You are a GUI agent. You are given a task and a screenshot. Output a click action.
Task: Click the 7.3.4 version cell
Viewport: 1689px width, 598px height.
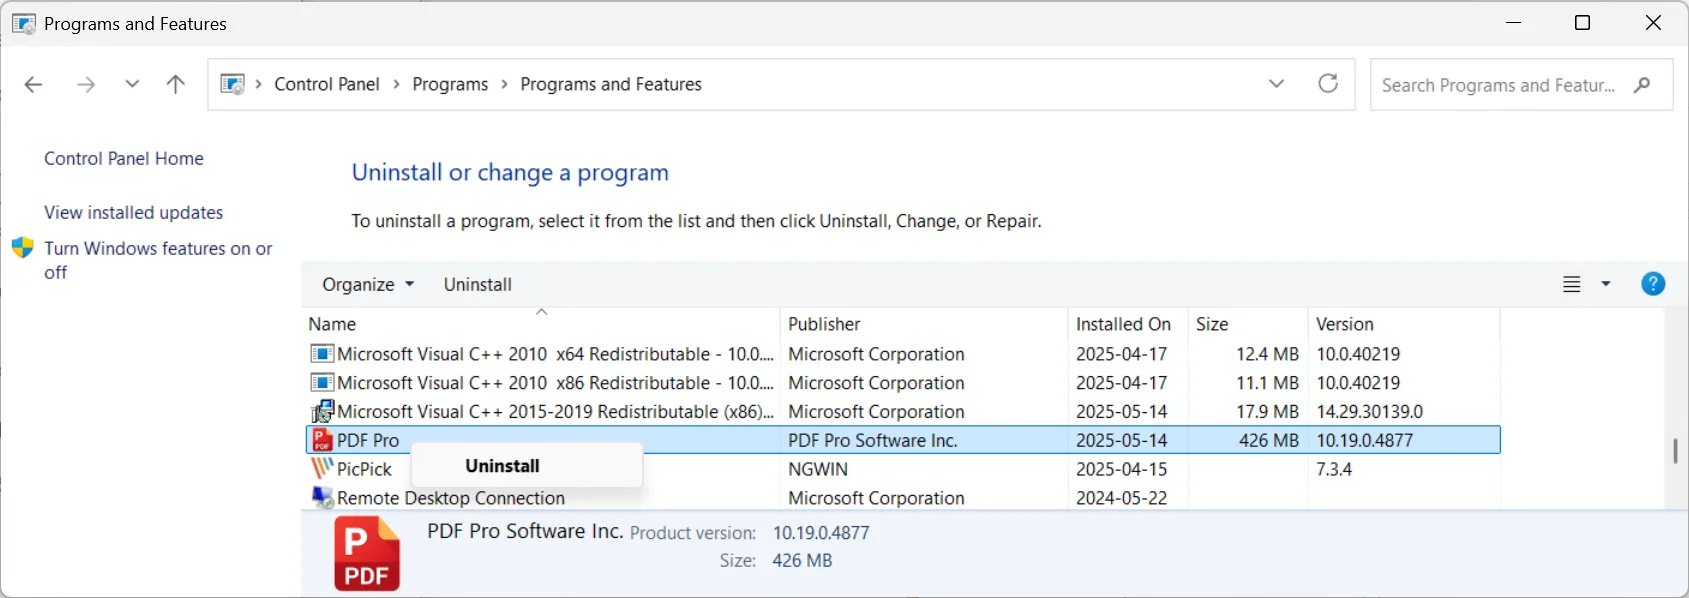tap(1334, 469)
